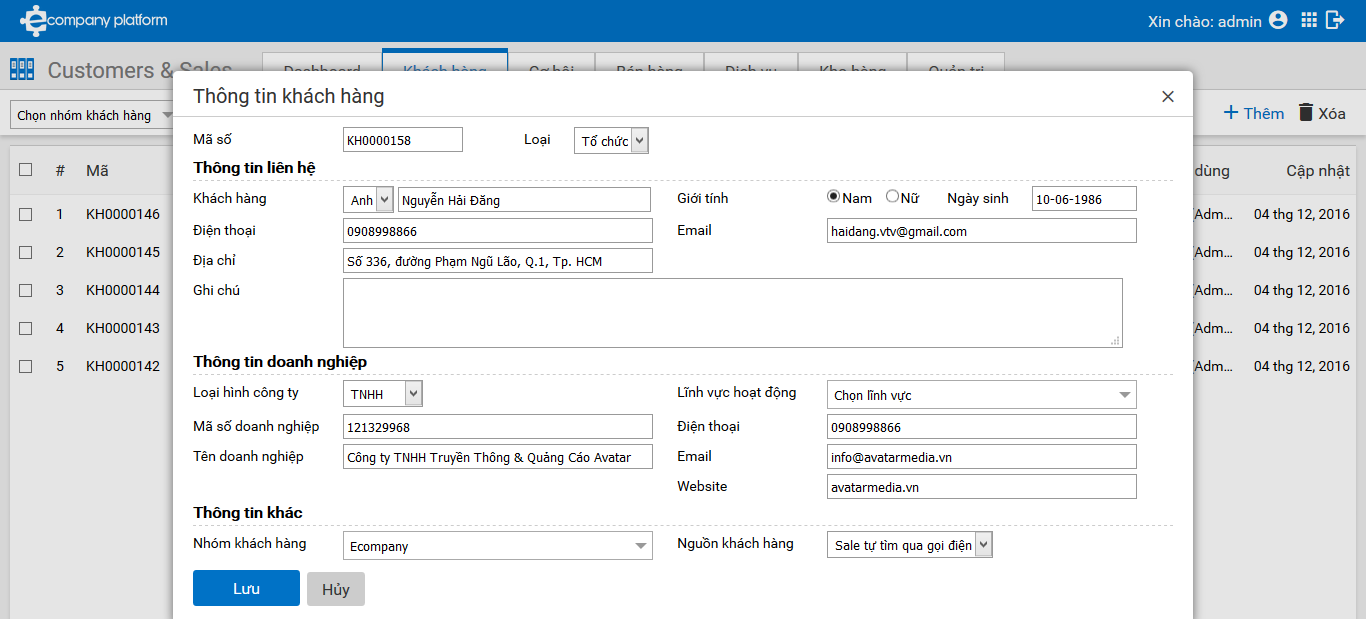1366x619 pixels.
Task: Expand the Chọn lĩnh vực dropdown
Action: click(982, 395)
